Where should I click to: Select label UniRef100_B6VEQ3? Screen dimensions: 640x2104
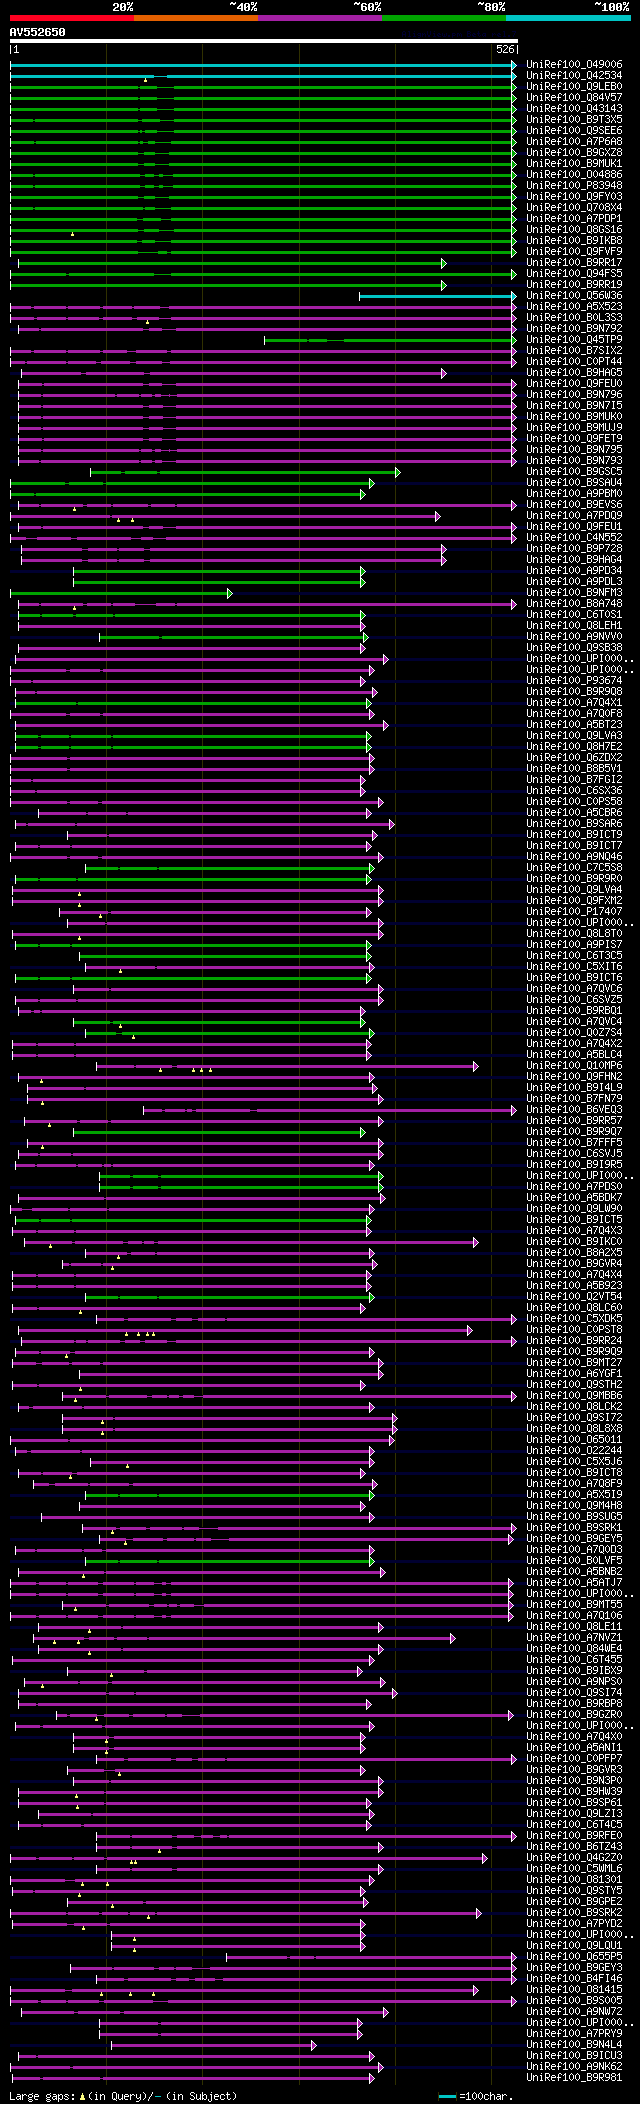574,1110
